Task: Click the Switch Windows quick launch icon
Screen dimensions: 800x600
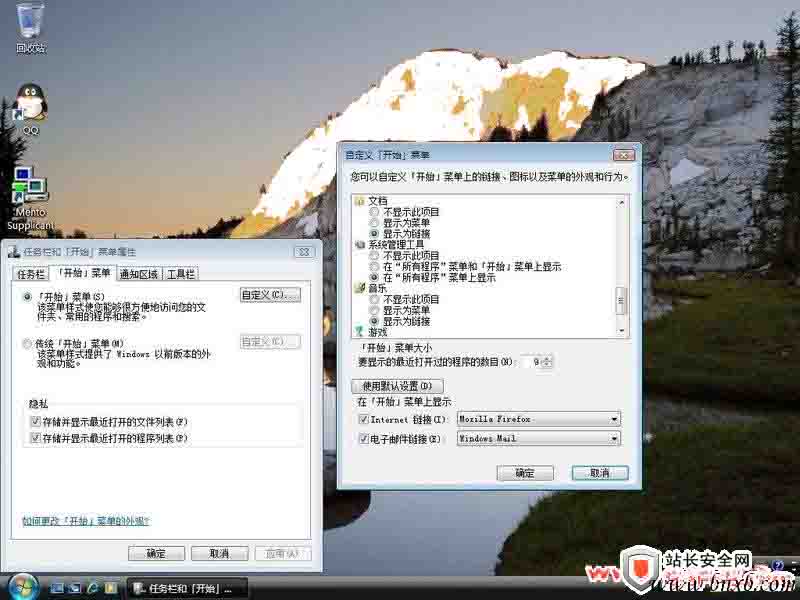Action: tap(75, 586)
